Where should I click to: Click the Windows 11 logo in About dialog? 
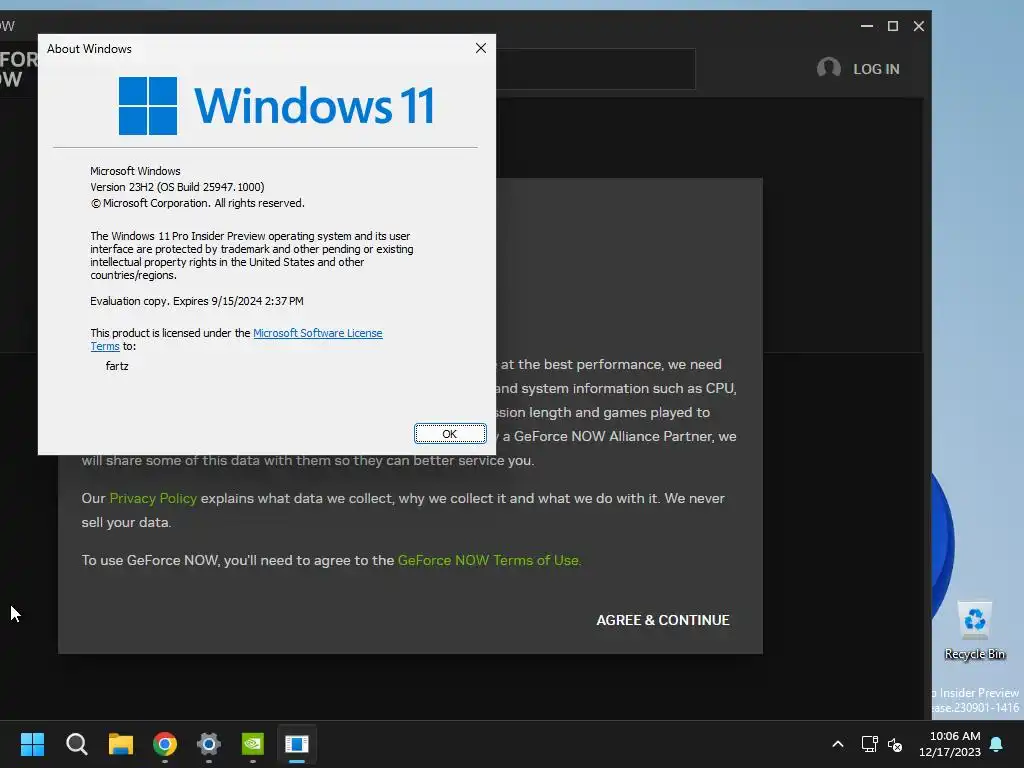(x=276, y=106)
